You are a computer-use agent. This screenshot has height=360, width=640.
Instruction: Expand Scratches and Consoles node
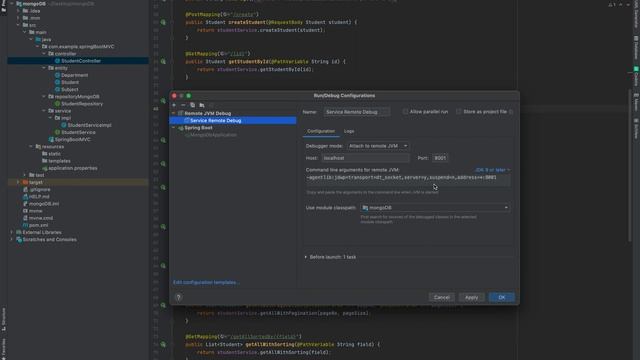click(11, 240)
